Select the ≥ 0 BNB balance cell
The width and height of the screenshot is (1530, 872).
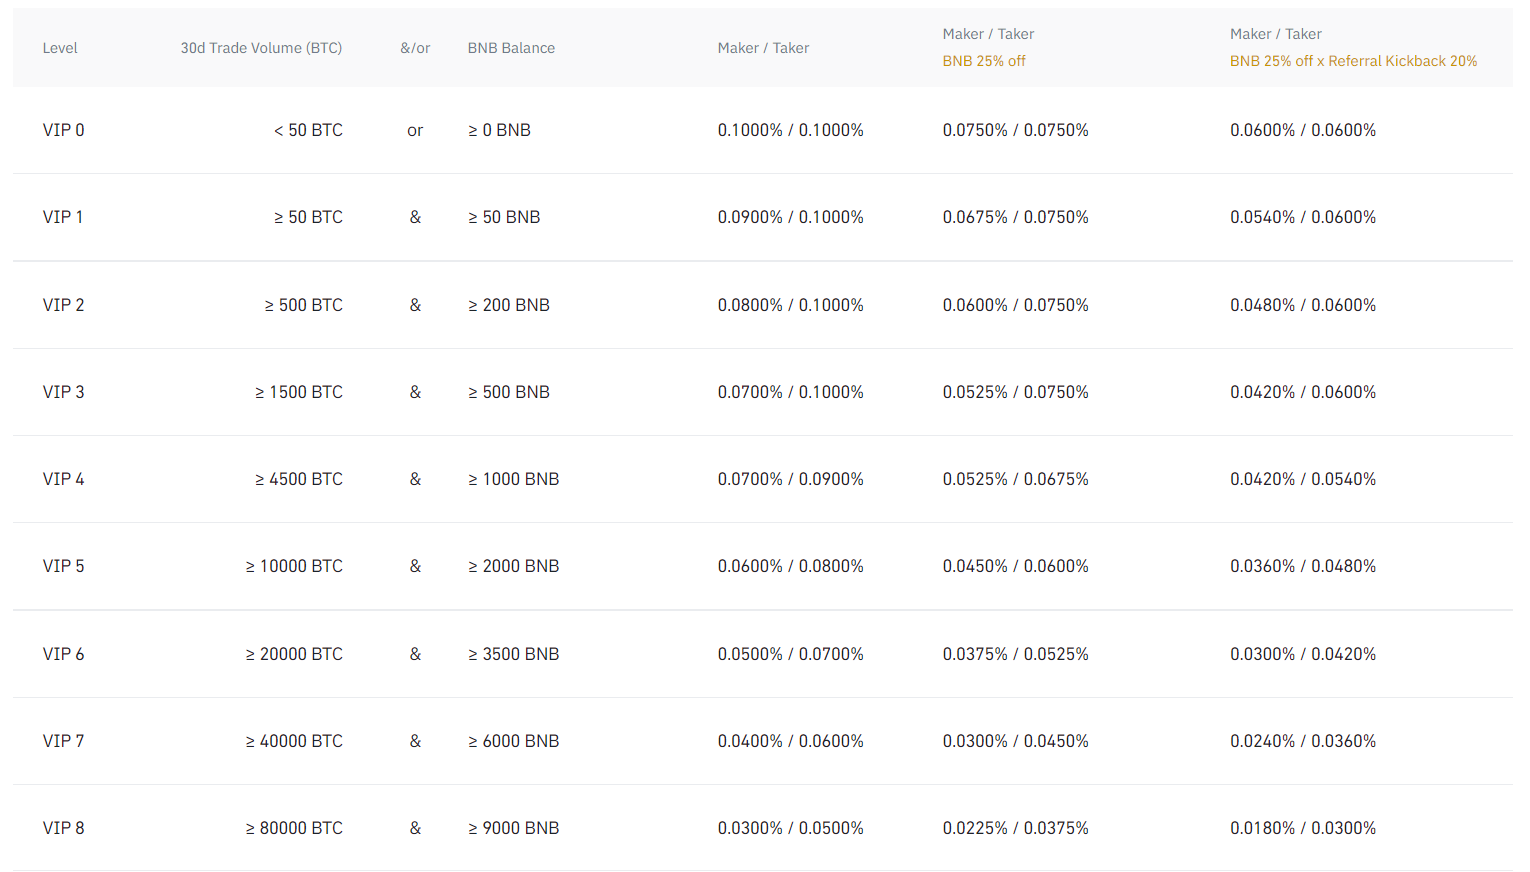pyautogui.click(x=499, y=130)
